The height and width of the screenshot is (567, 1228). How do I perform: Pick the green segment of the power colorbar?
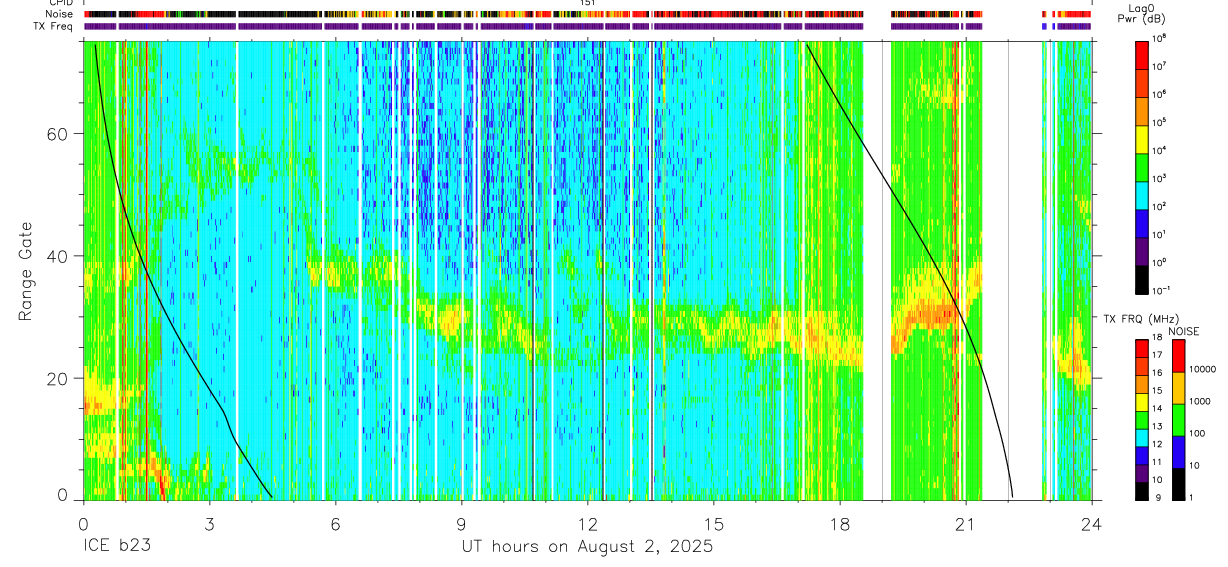click(x=1141, y=167)
